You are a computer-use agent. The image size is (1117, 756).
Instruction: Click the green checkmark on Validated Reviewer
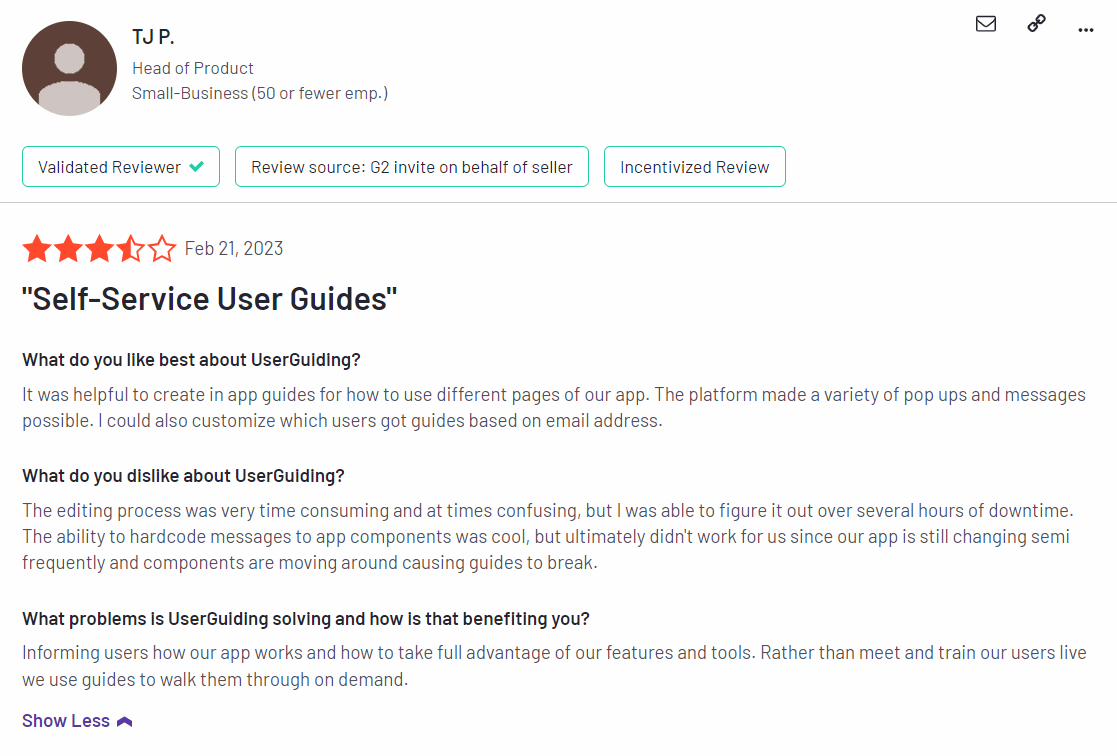pos(197,167)
